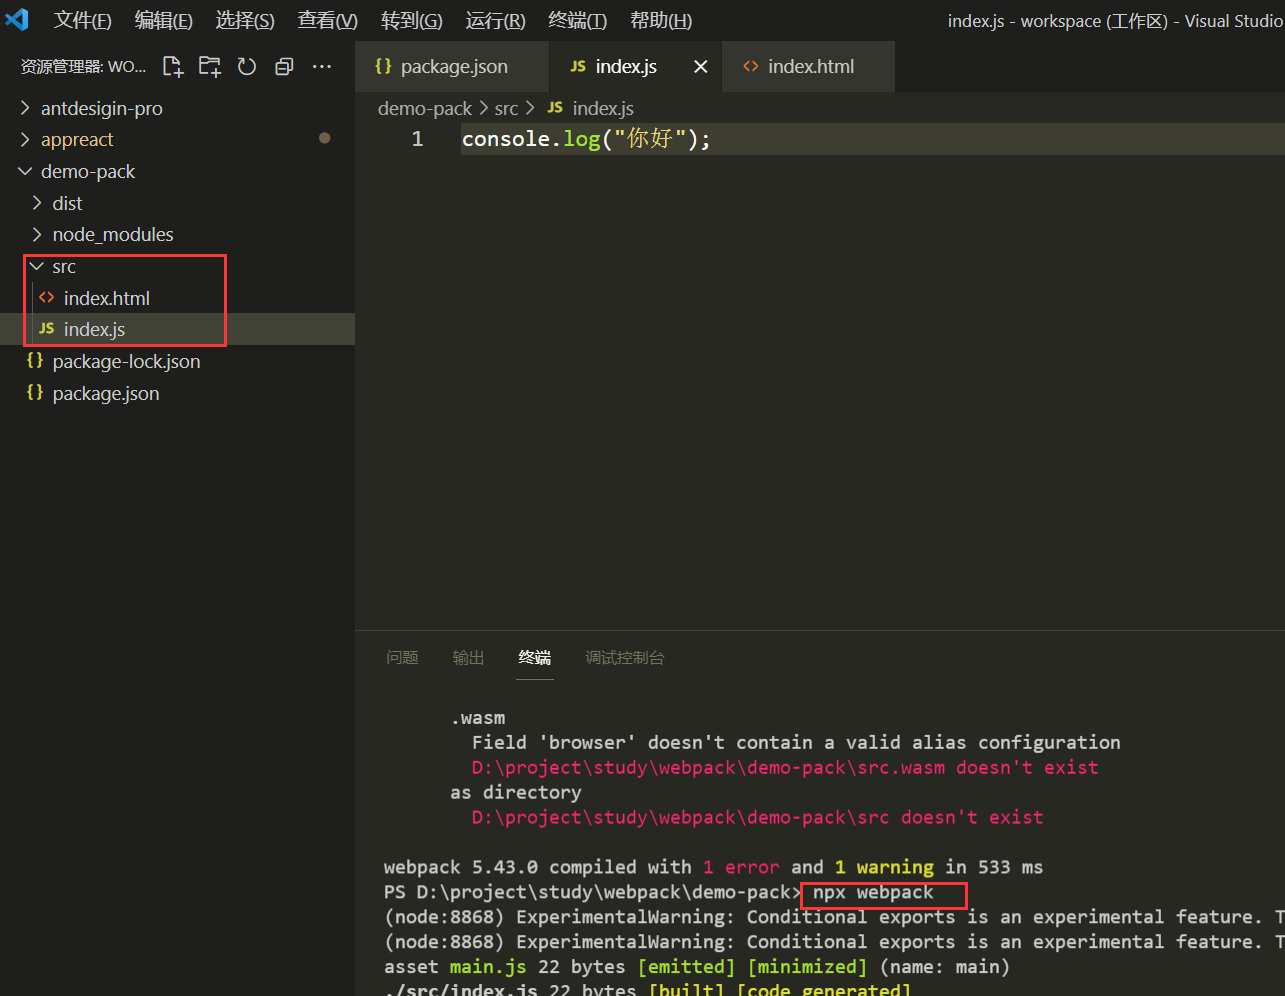Viewport: 1285px width, 996px height.
Task: Open the 终端(T) menu
Action: [x=578, y=20]
